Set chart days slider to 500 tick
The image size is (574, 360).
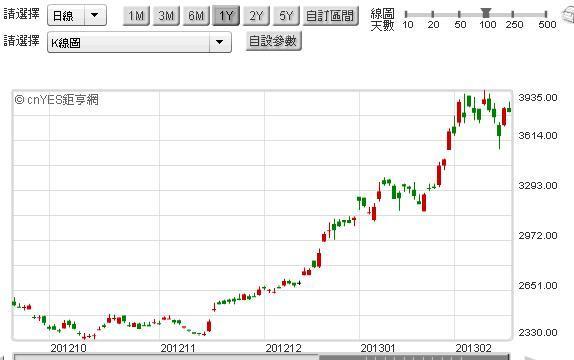point(546,14)
